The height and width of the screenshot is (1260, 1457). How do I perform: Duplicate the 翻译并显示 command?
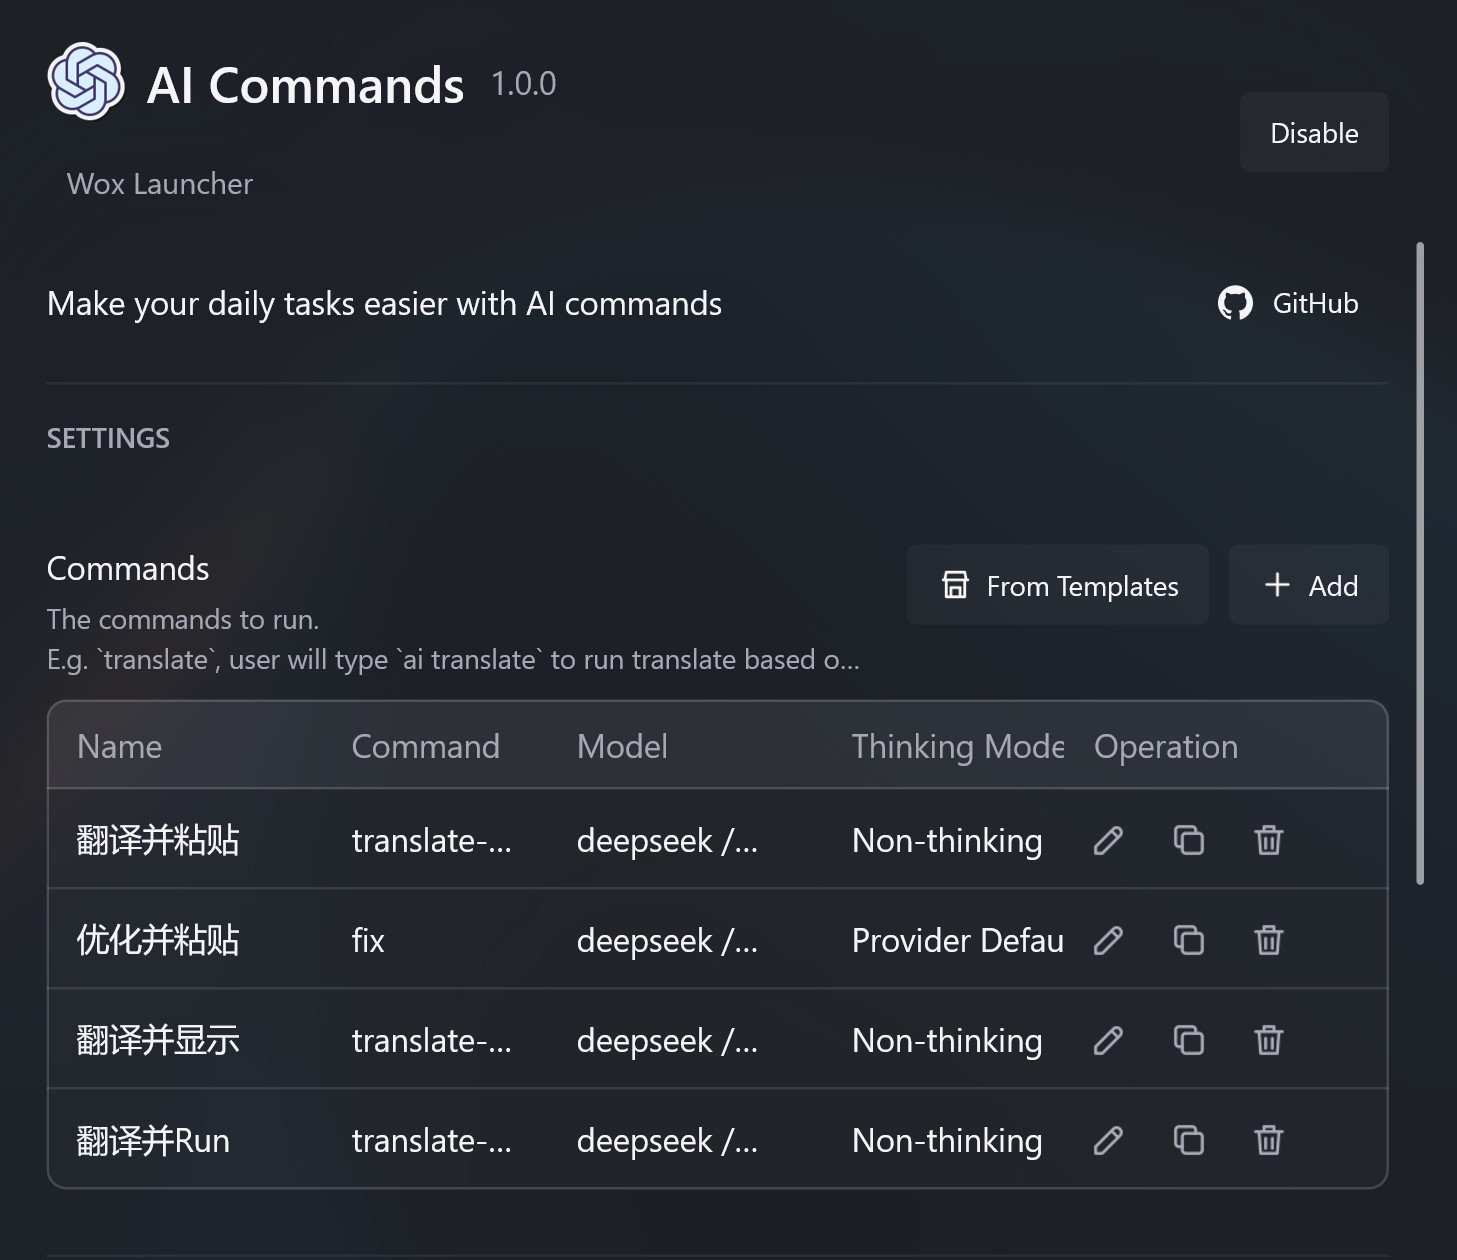click(1188, 1040)
